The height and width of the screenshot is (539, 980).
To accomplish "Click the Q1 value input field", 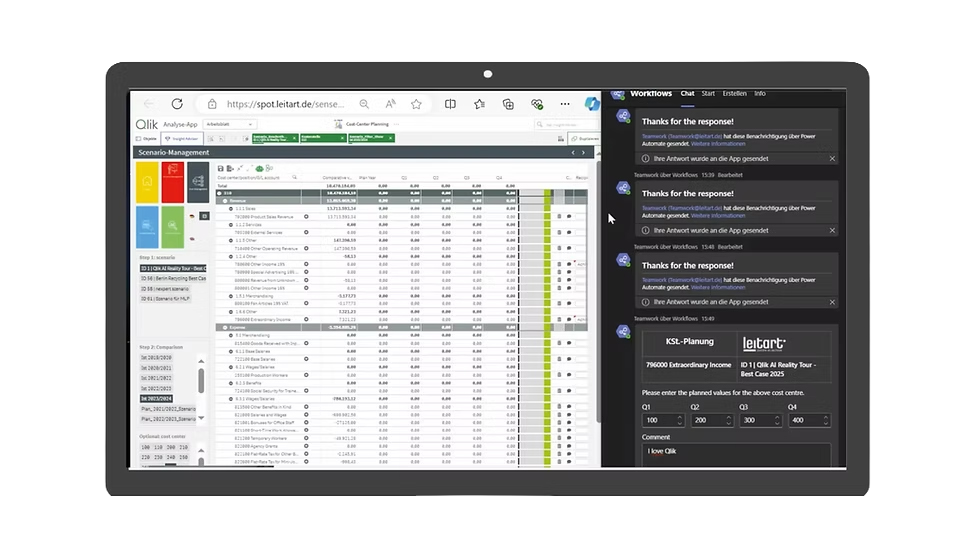I will coord(657,420).
